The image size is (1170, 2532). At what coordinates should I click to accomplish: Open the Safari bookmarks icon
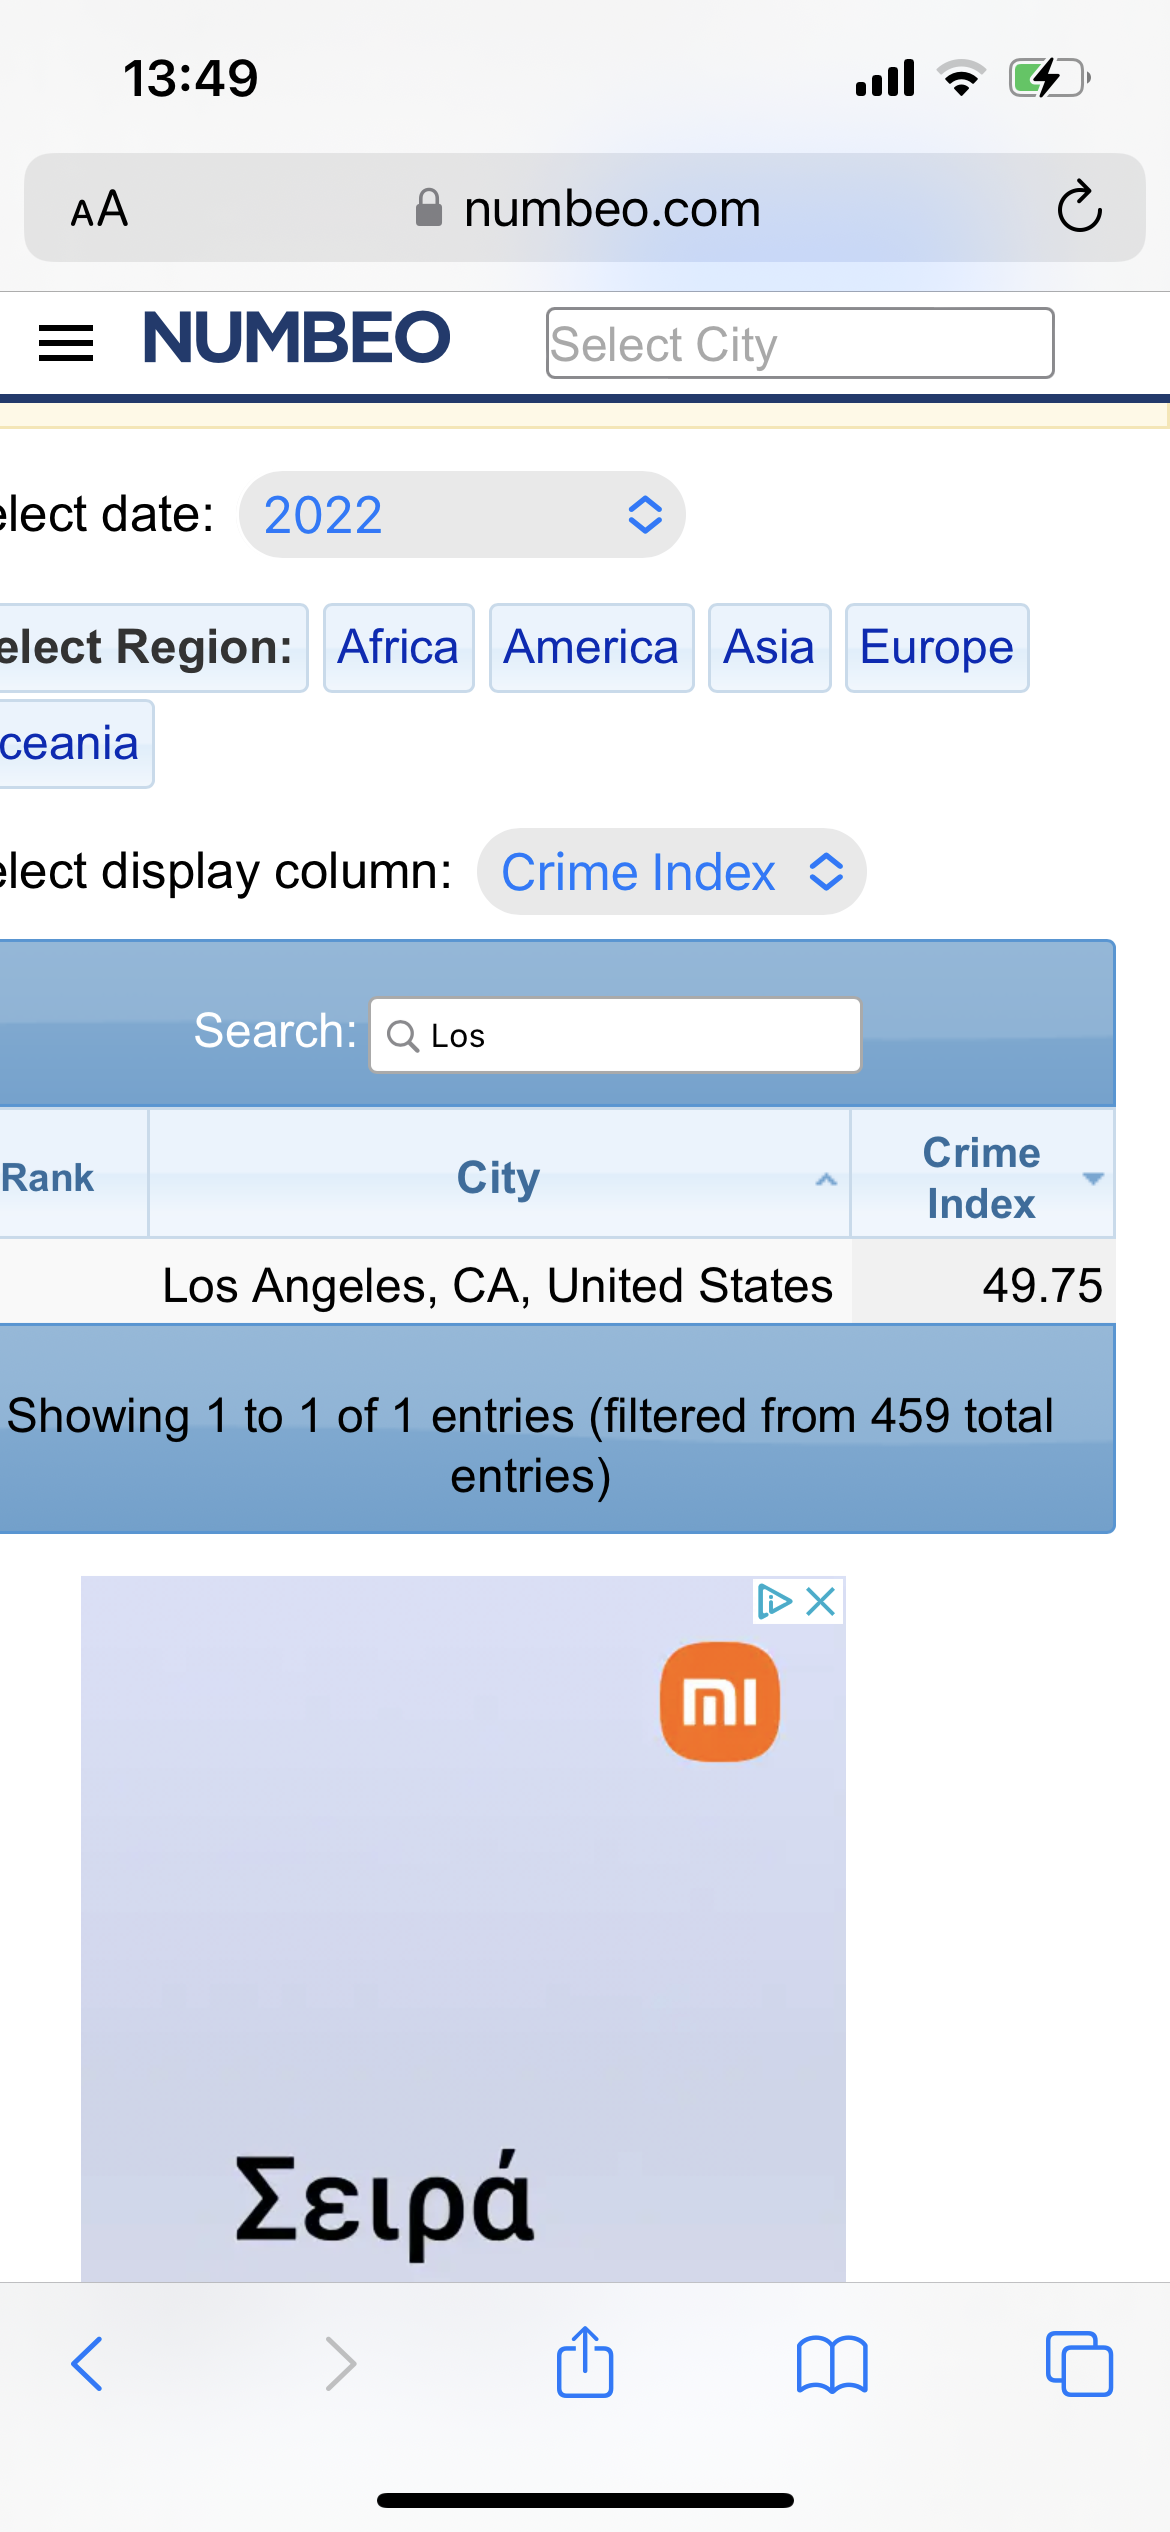point(832,2364)
